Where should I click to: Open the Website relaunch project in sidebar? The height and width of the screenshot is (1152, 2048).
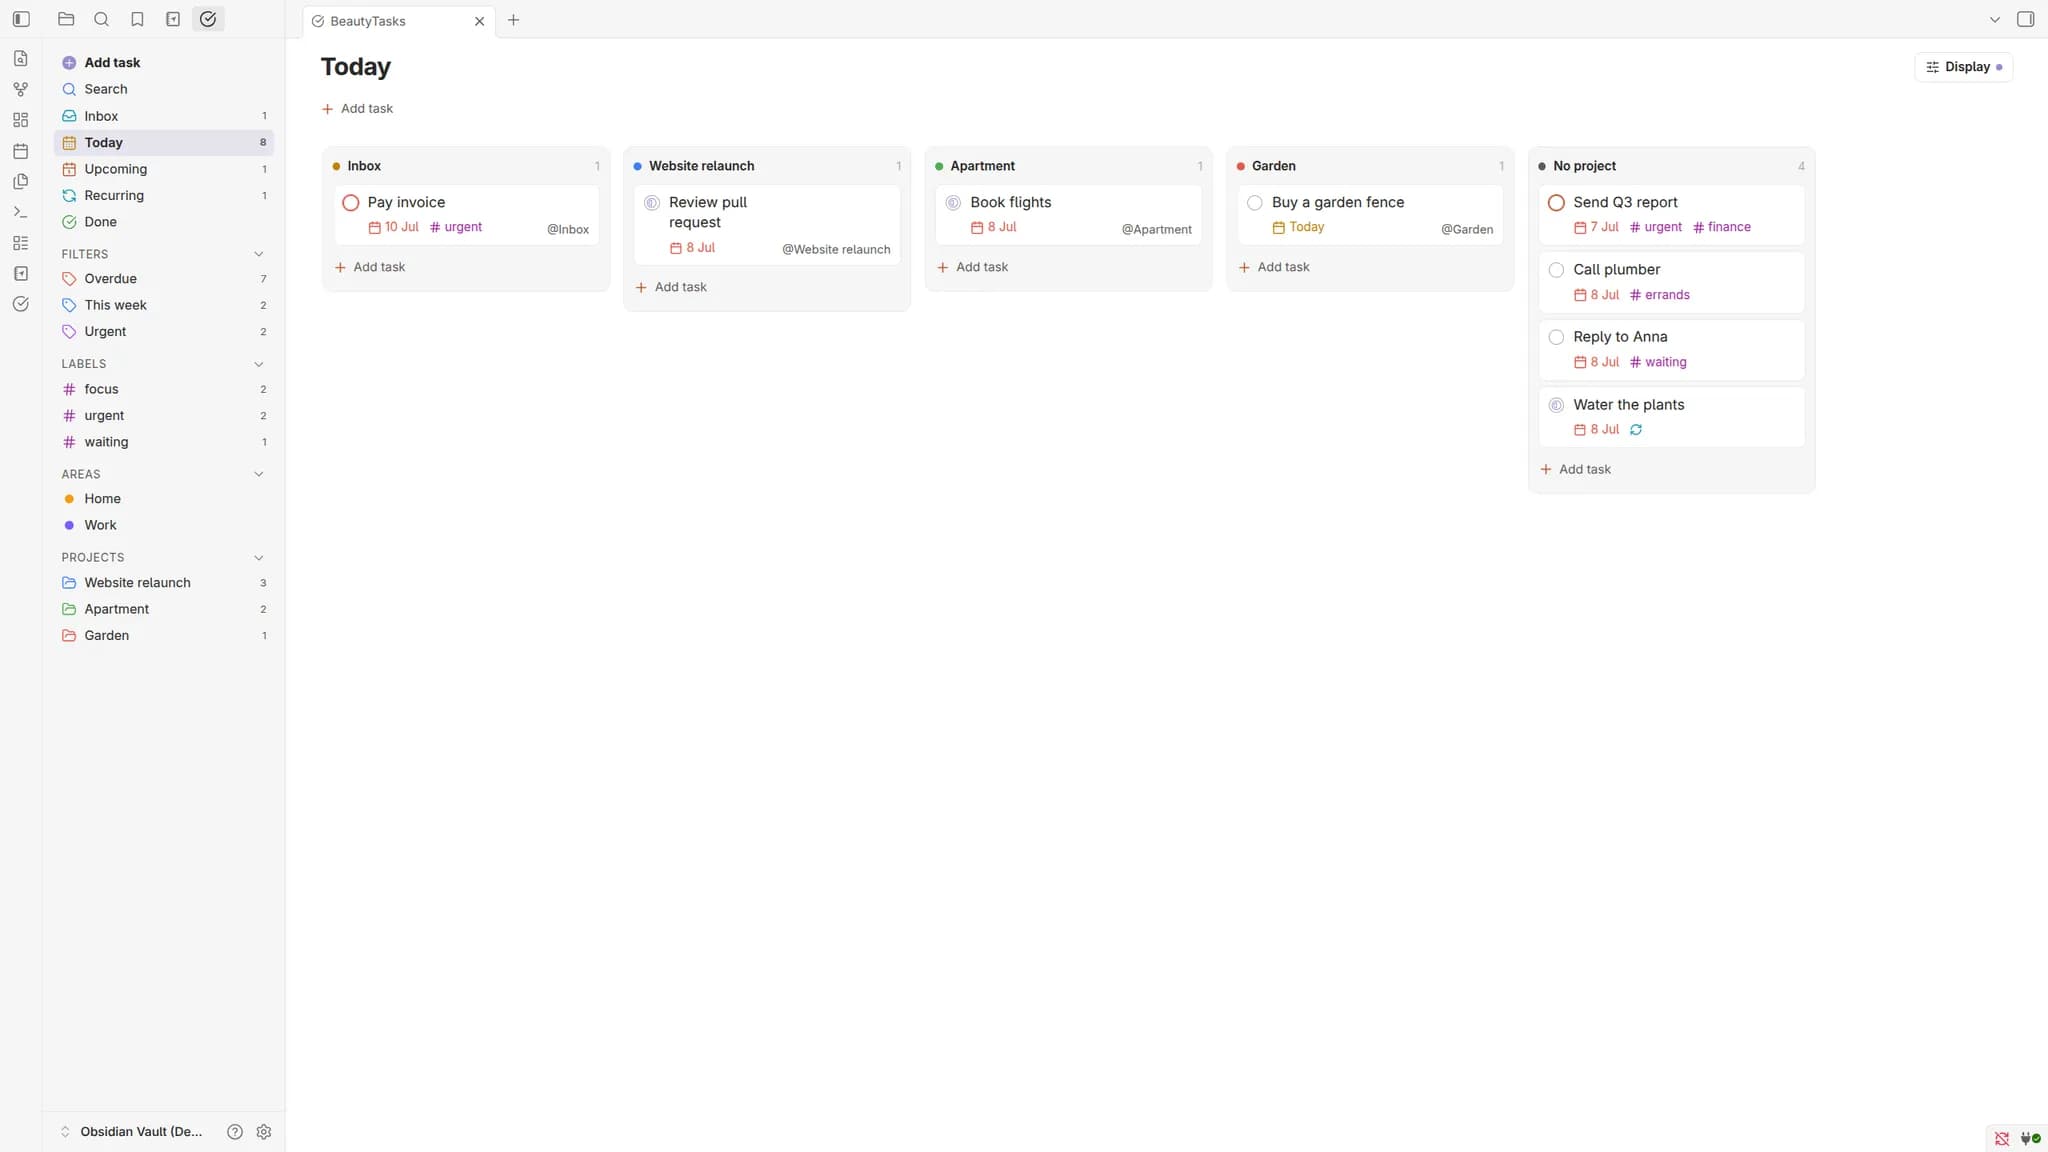coord(164,583)
